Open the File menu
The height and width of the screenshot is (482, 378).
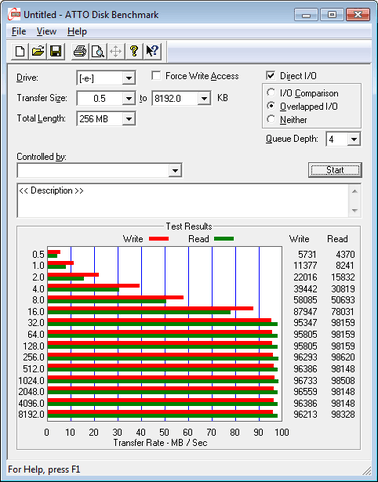[19, 32]
